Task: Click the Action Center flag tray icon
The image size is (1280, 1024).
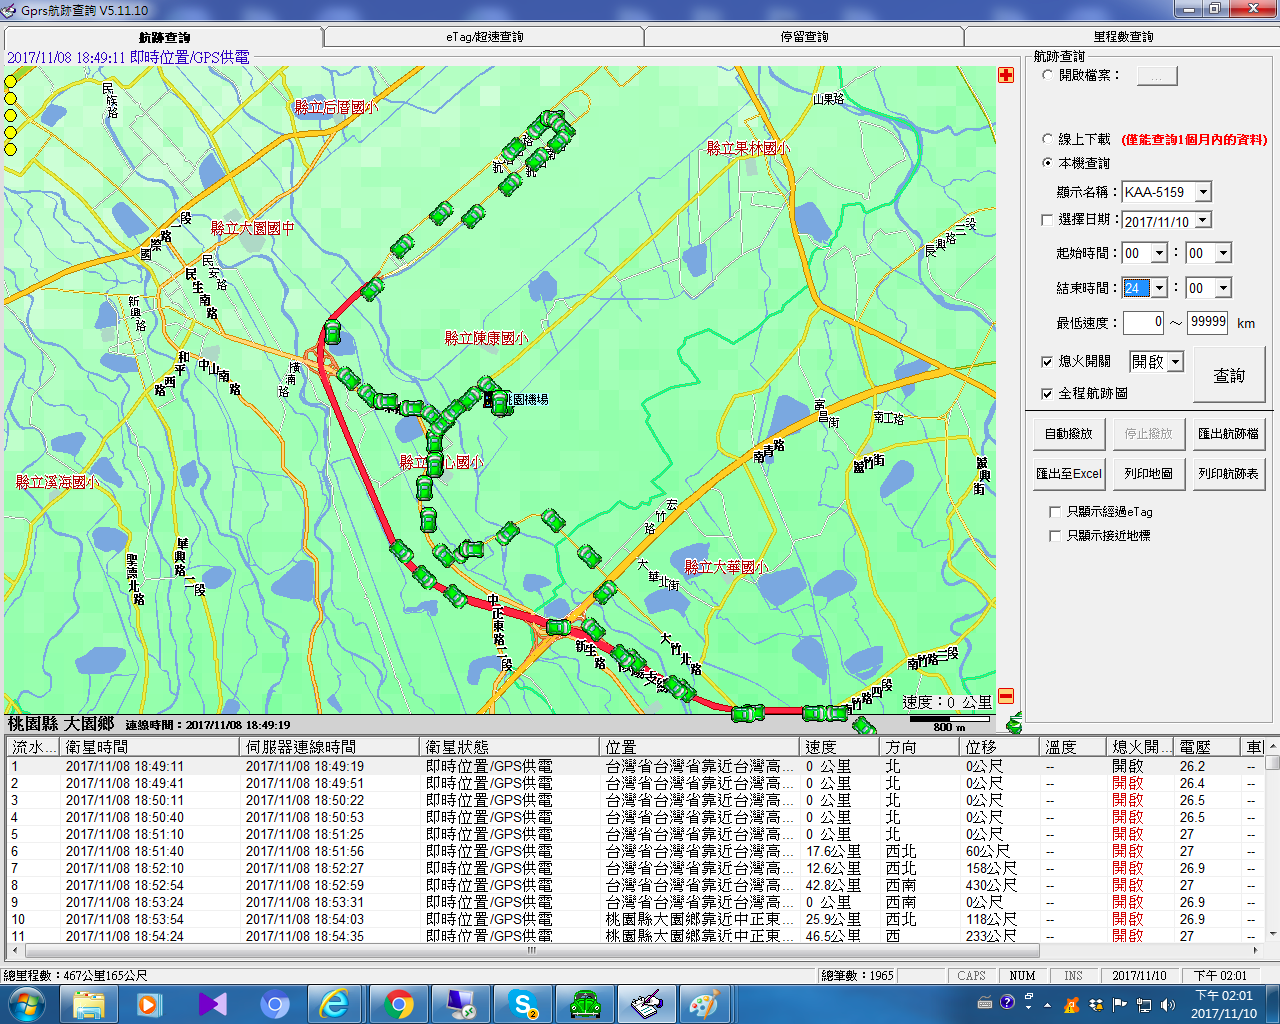Action: (x=1119, y=1004)
